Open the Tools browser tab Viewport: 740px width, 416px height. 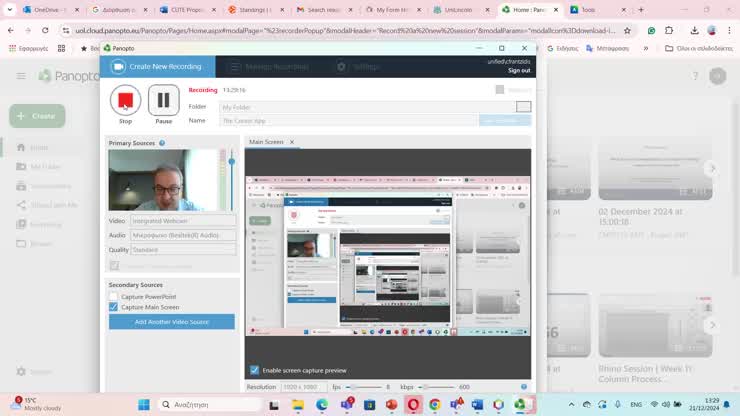click(599, 9)
